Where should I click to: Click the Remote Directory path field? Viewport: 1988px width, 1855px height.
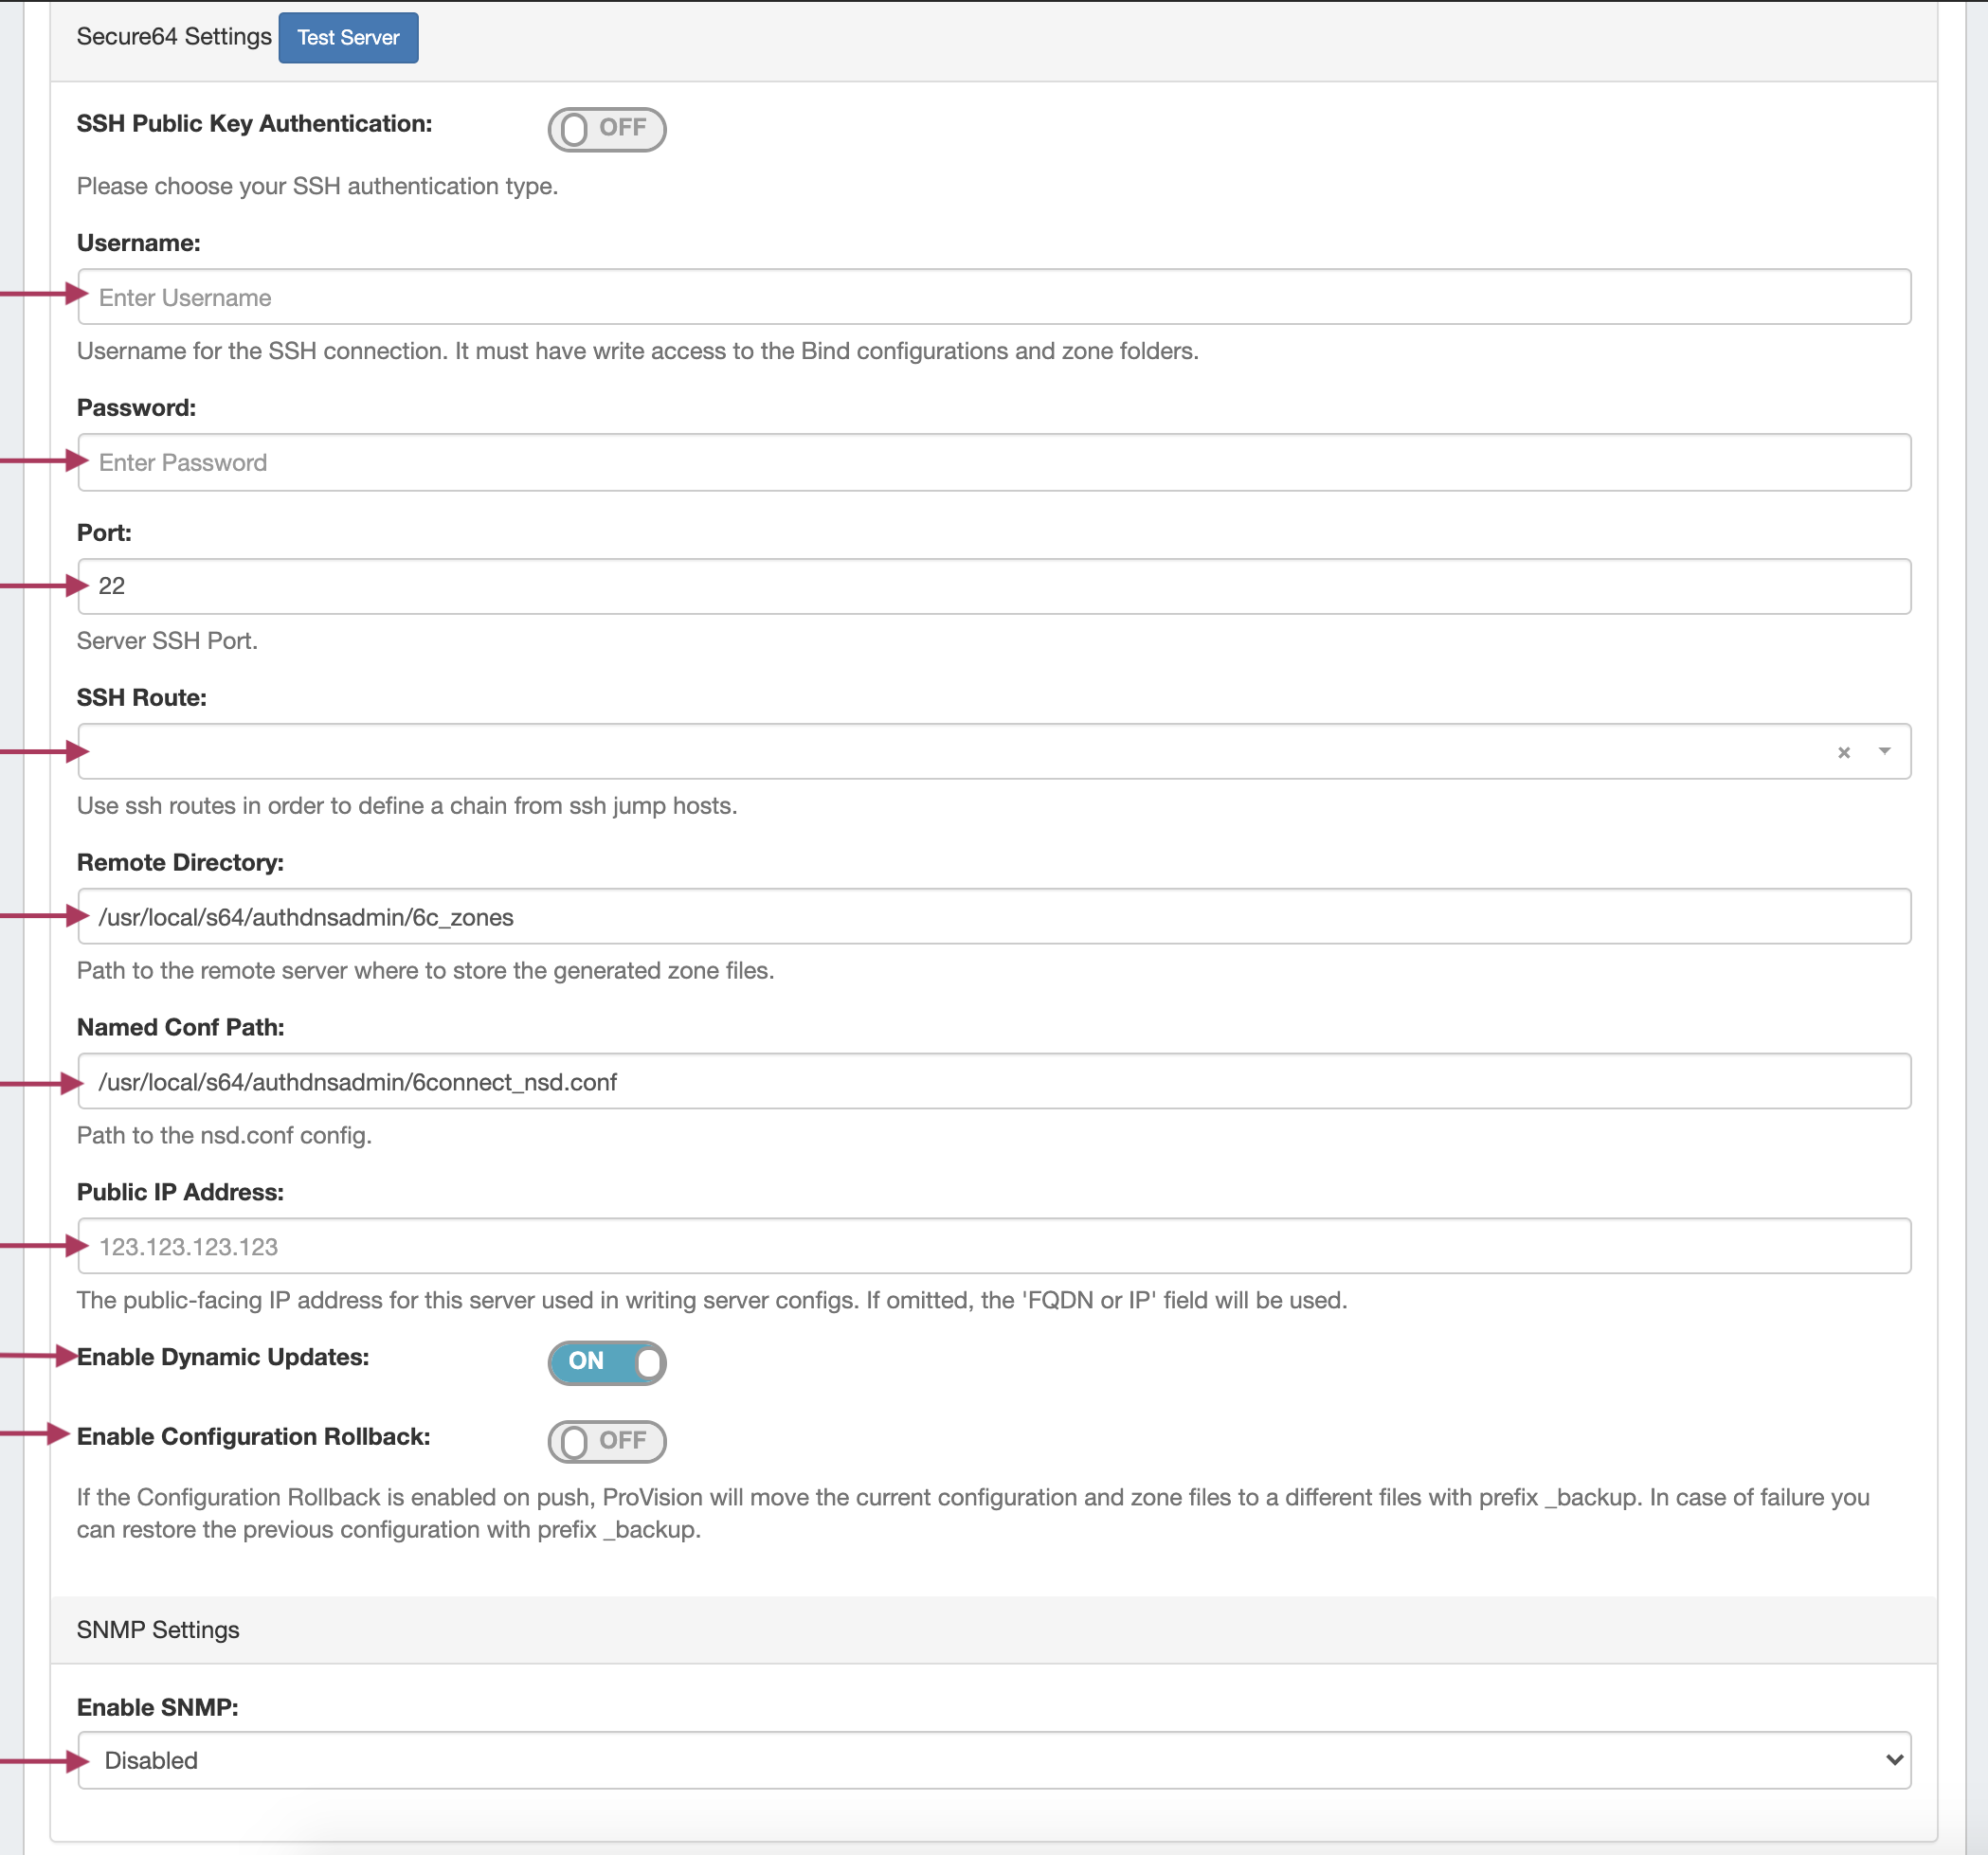tap(994, 917)
